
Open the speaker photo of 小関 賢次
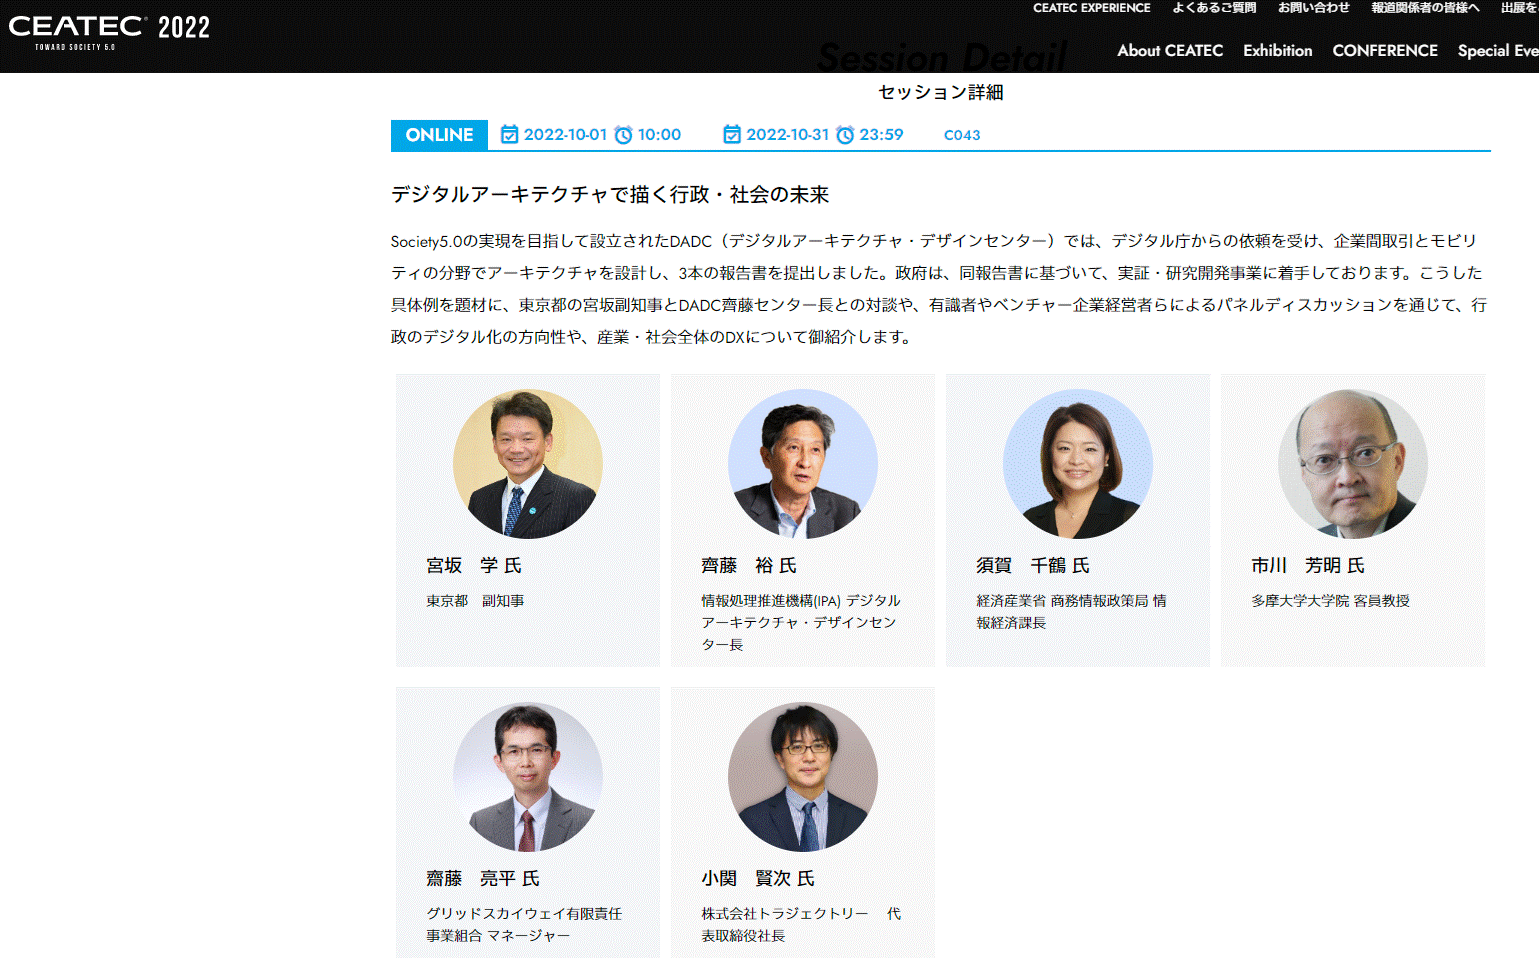[x=802, y=777]
